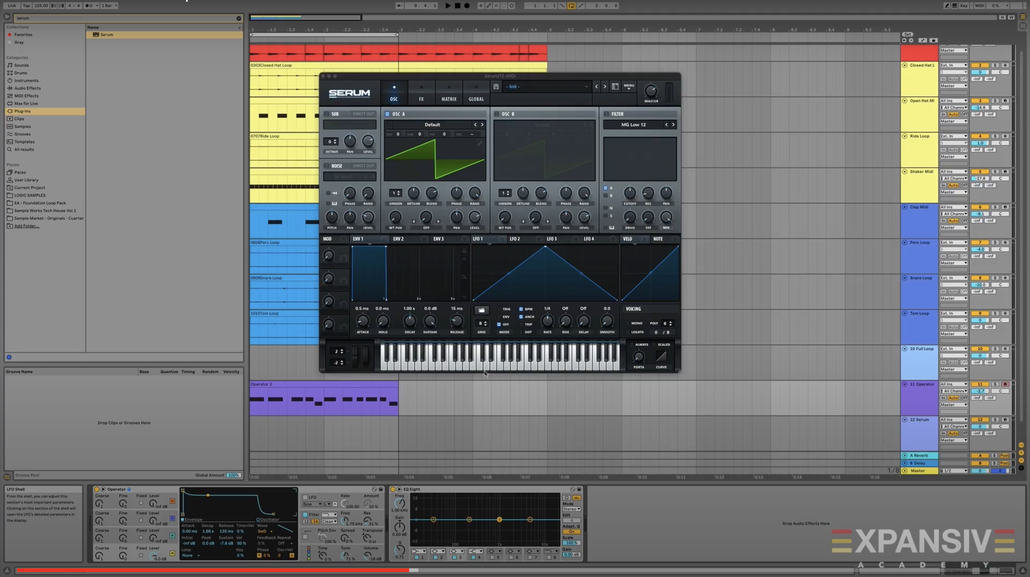Open the LFO 1 shape folder icon

(481, 310)
